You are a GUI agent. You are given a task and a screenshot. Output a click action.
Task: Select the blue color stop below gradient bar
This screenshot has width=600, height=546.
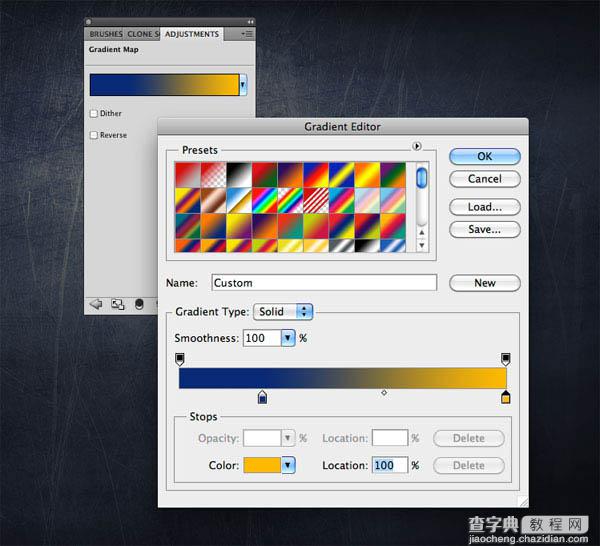(x=262, y=397)
